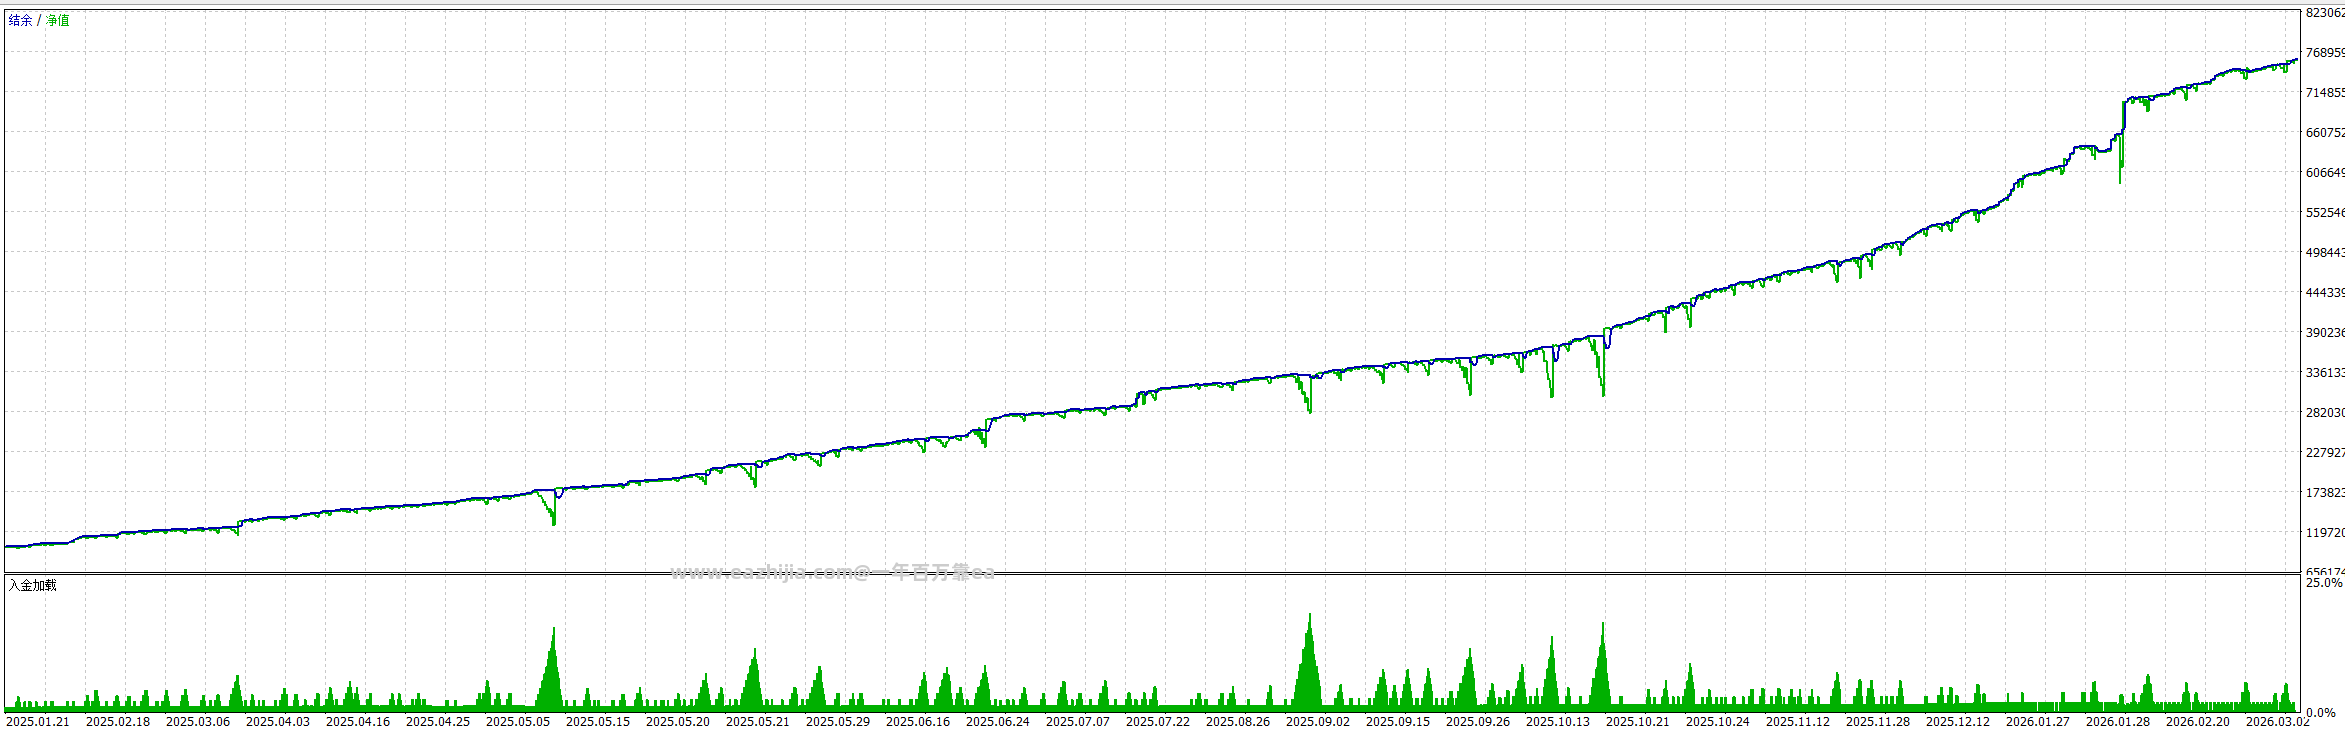2345x730 pixels.
Task: Click the 结余 / 净值 legend label
Action: (x=39, y=20)
